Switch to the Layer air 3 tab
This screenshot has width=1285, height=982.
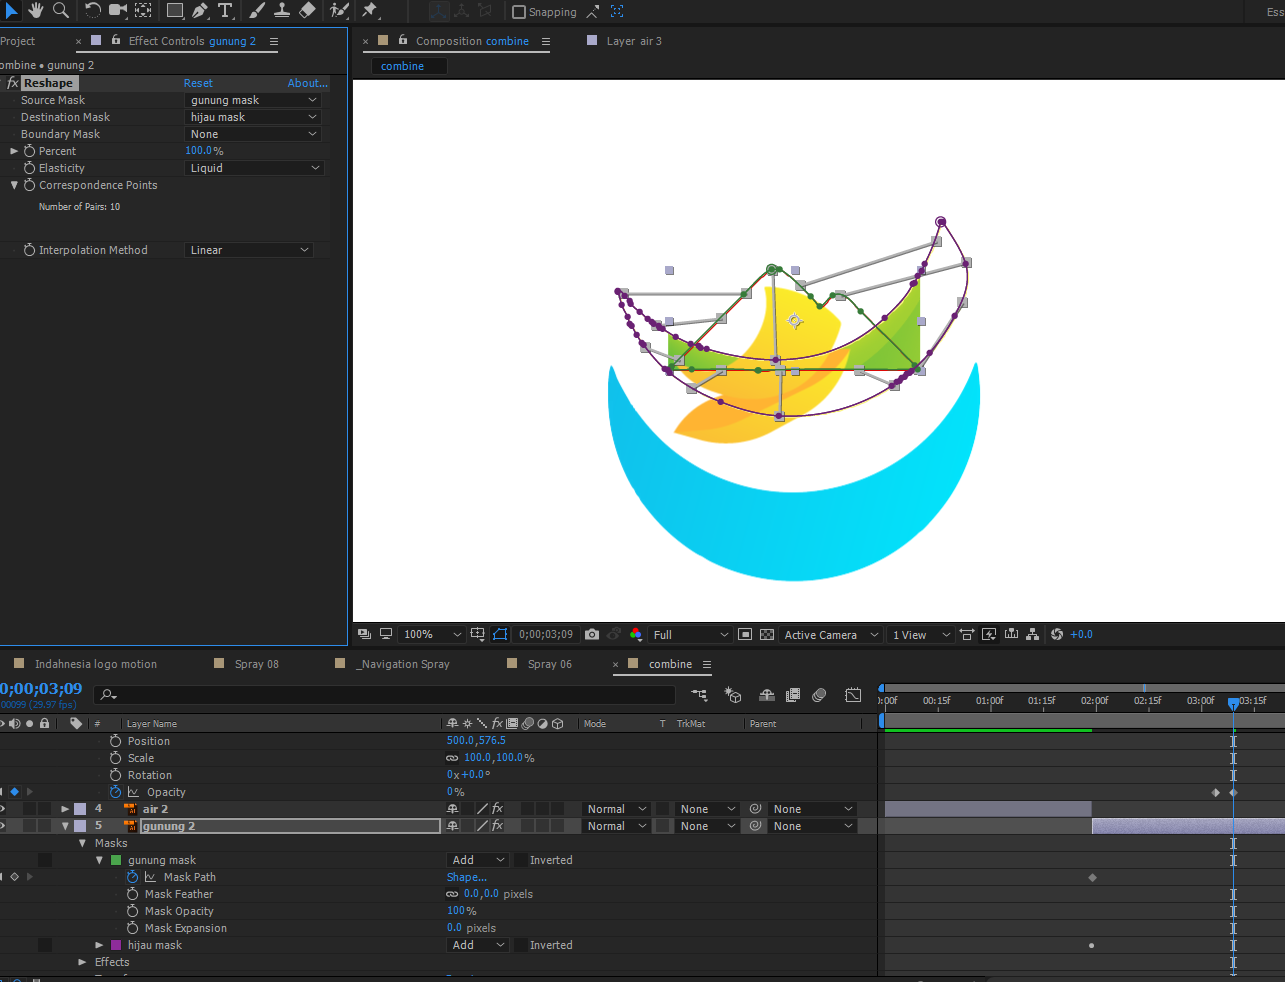point(634,41)
